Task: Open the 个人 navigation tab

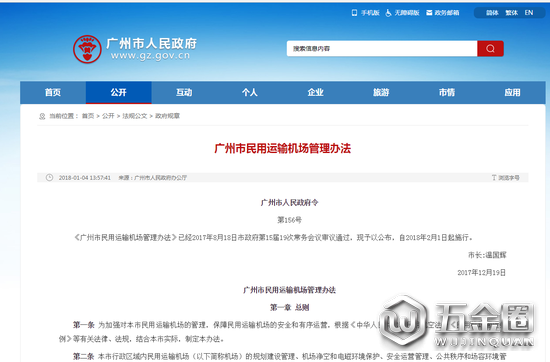Action: [x=250, y=93]
